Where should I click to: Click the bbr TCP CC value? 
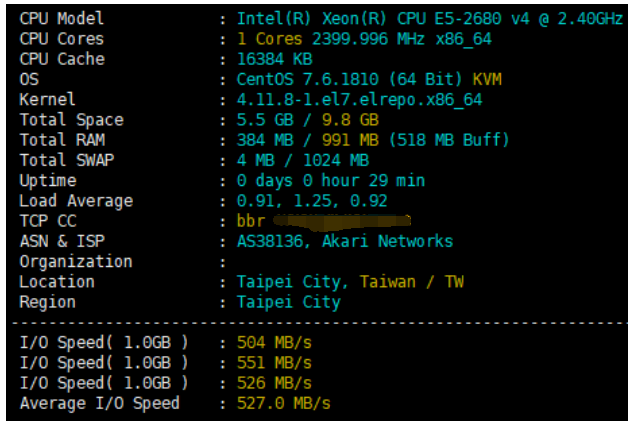(251, 221)
